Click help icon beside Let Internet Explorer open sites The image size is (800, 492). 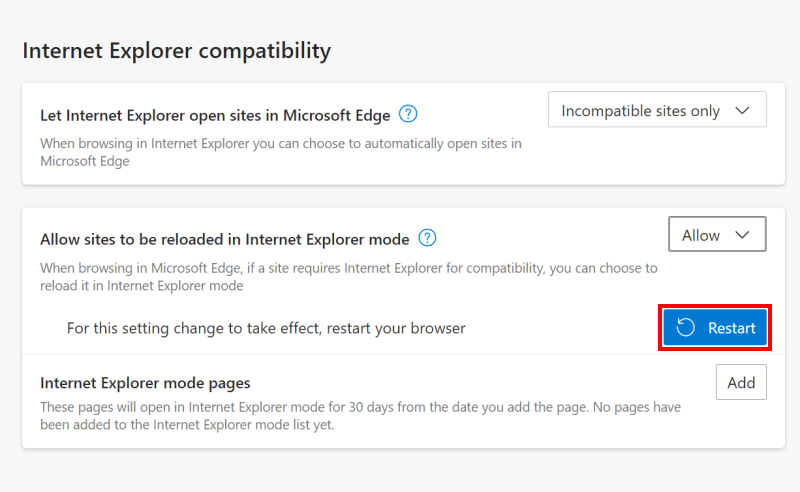point(408,114)
